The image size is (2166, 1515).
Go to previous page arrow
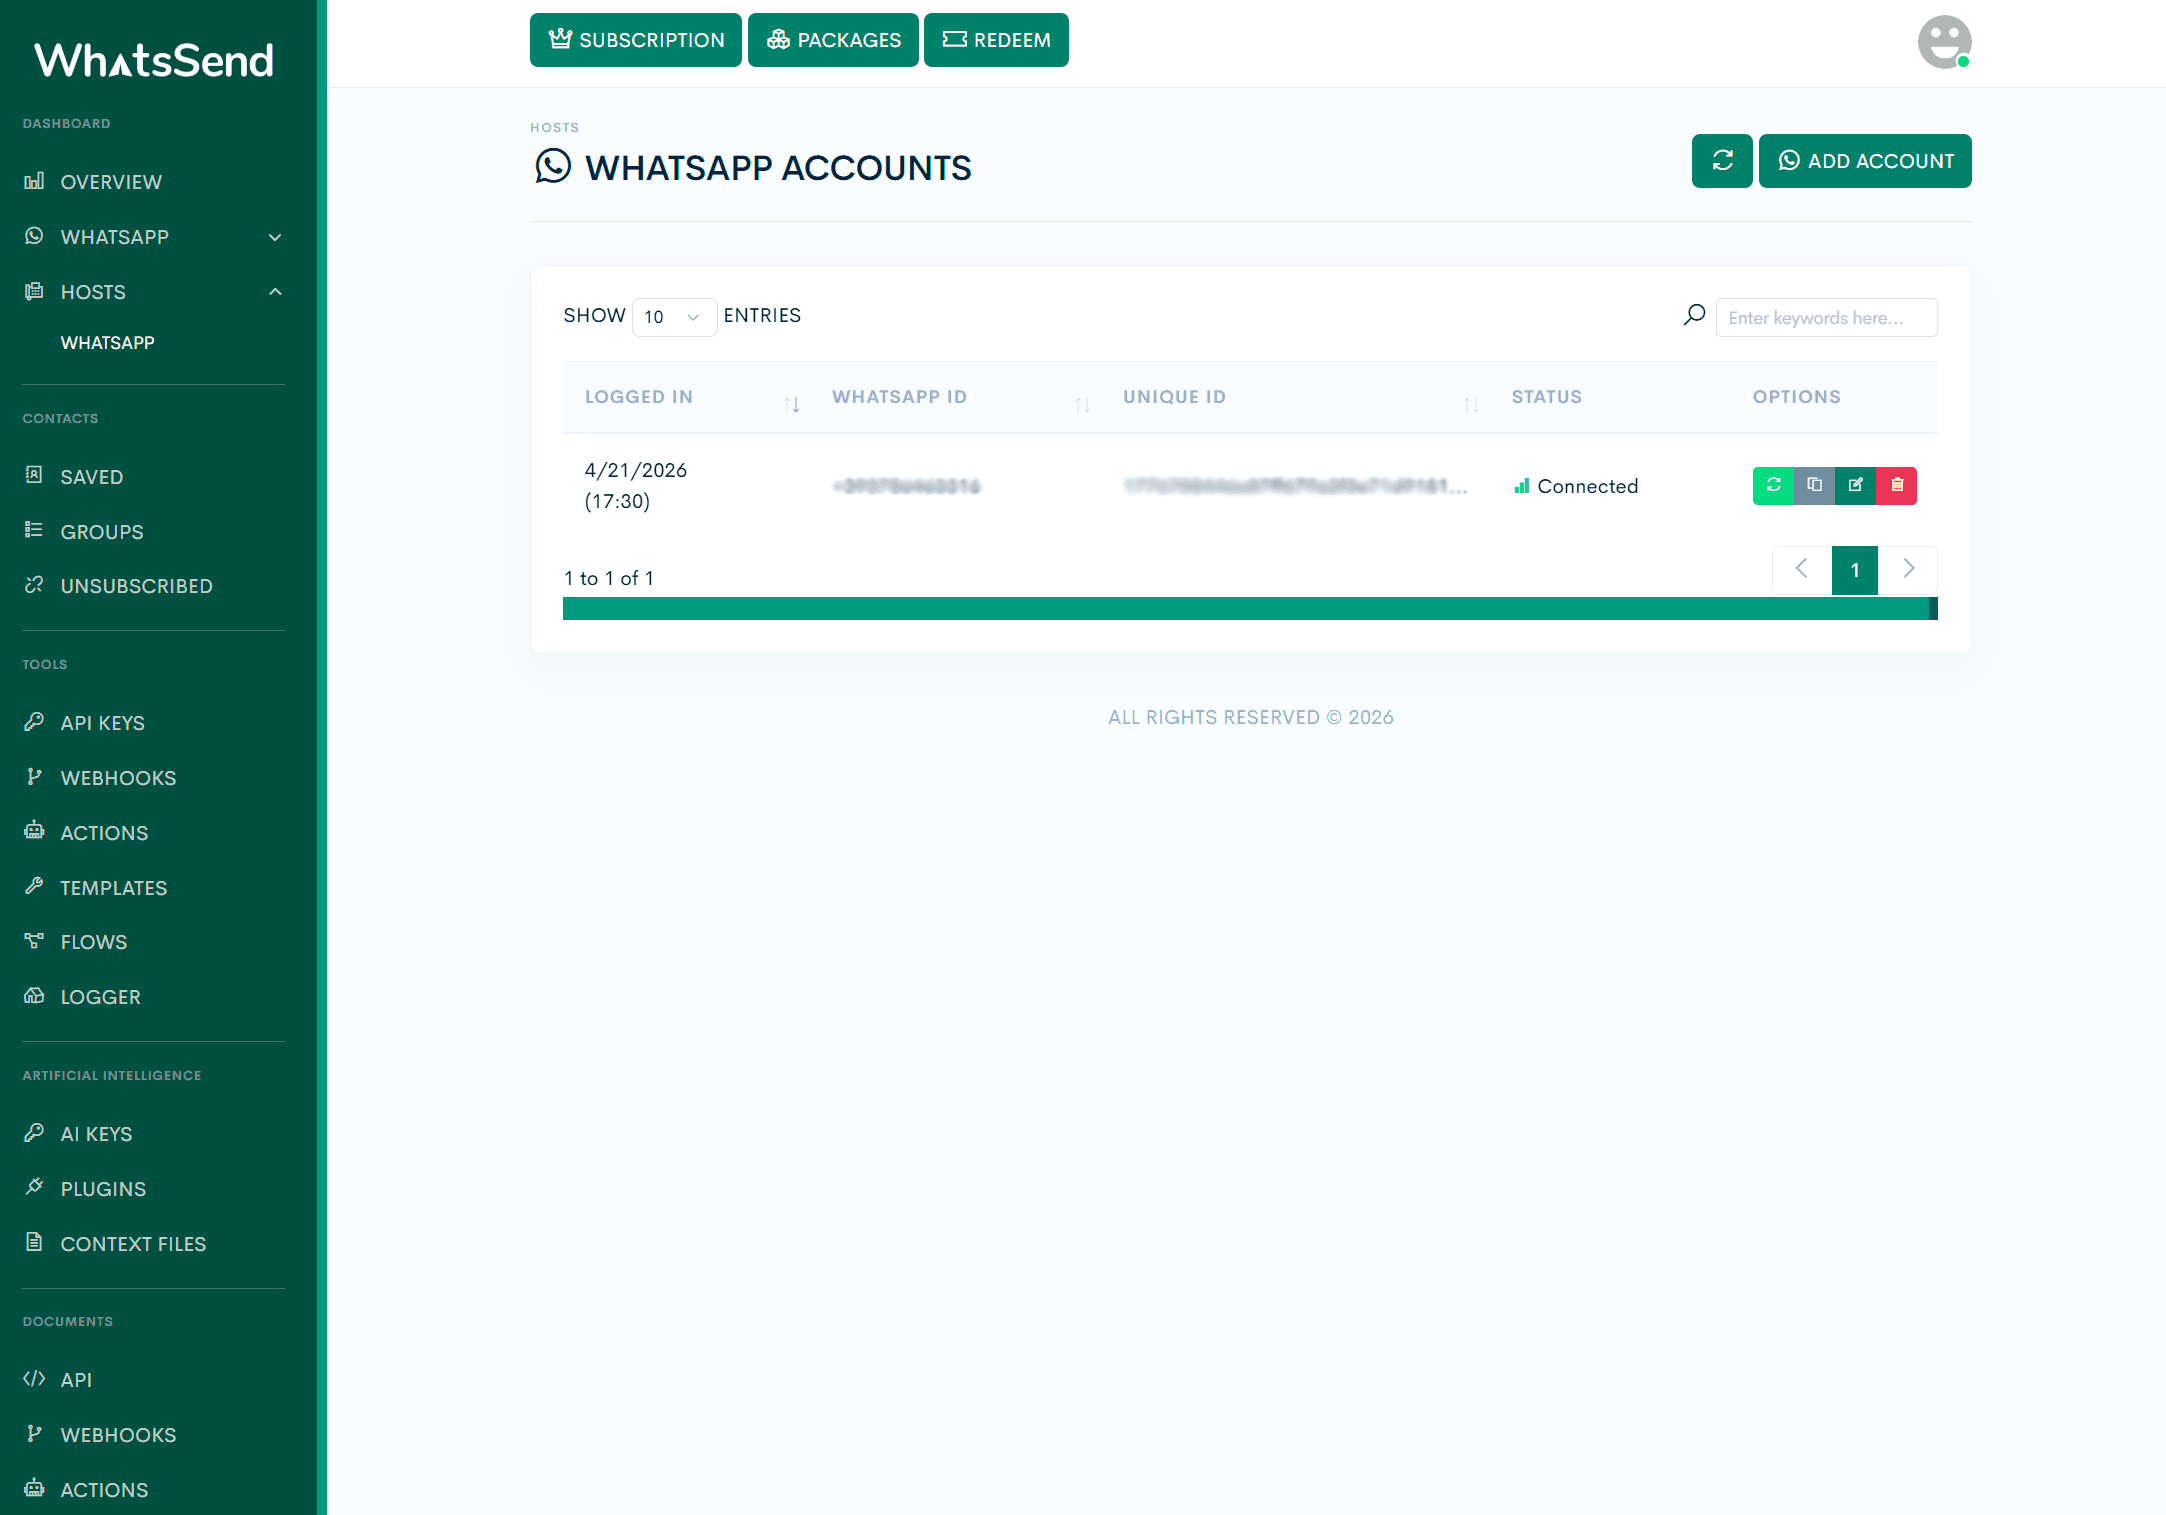[1802, 570]
